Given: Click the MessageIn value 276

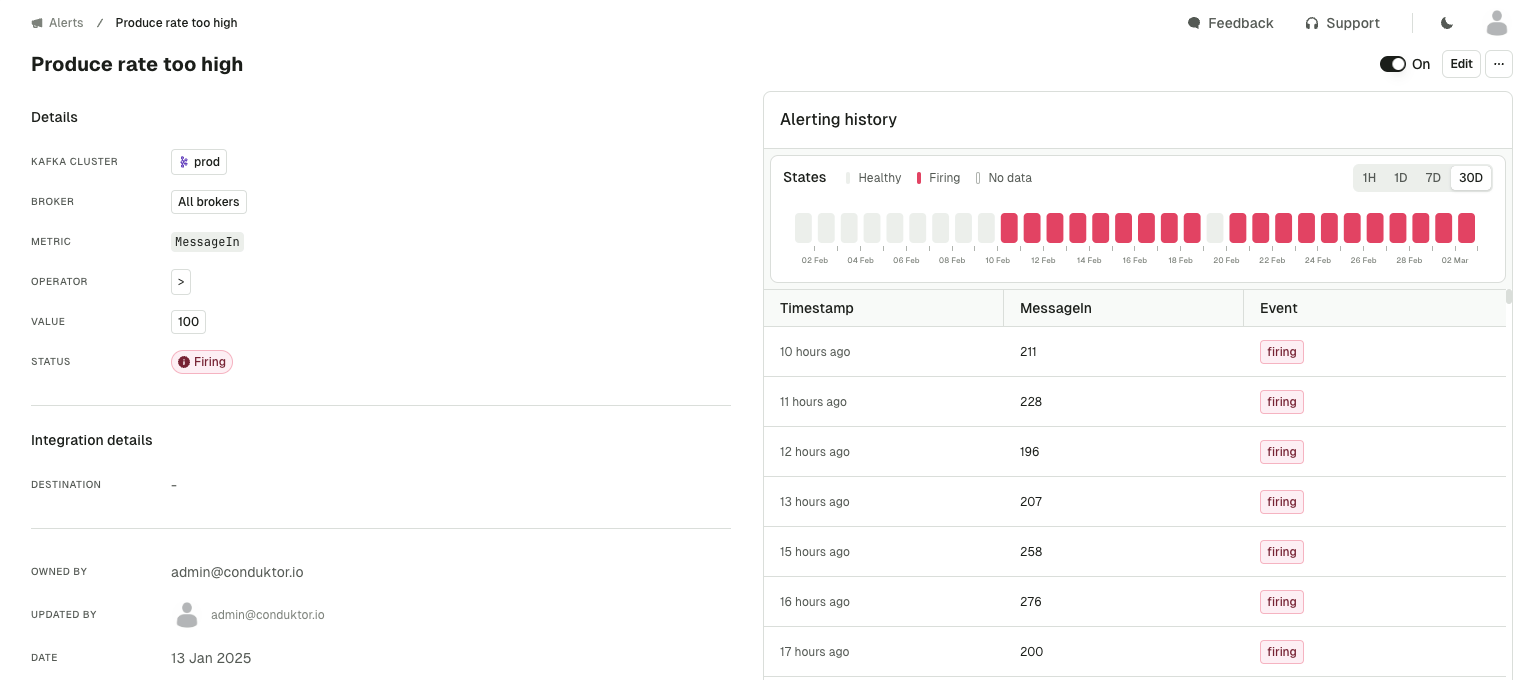Looking at the screenshot, I should 1031,602.
